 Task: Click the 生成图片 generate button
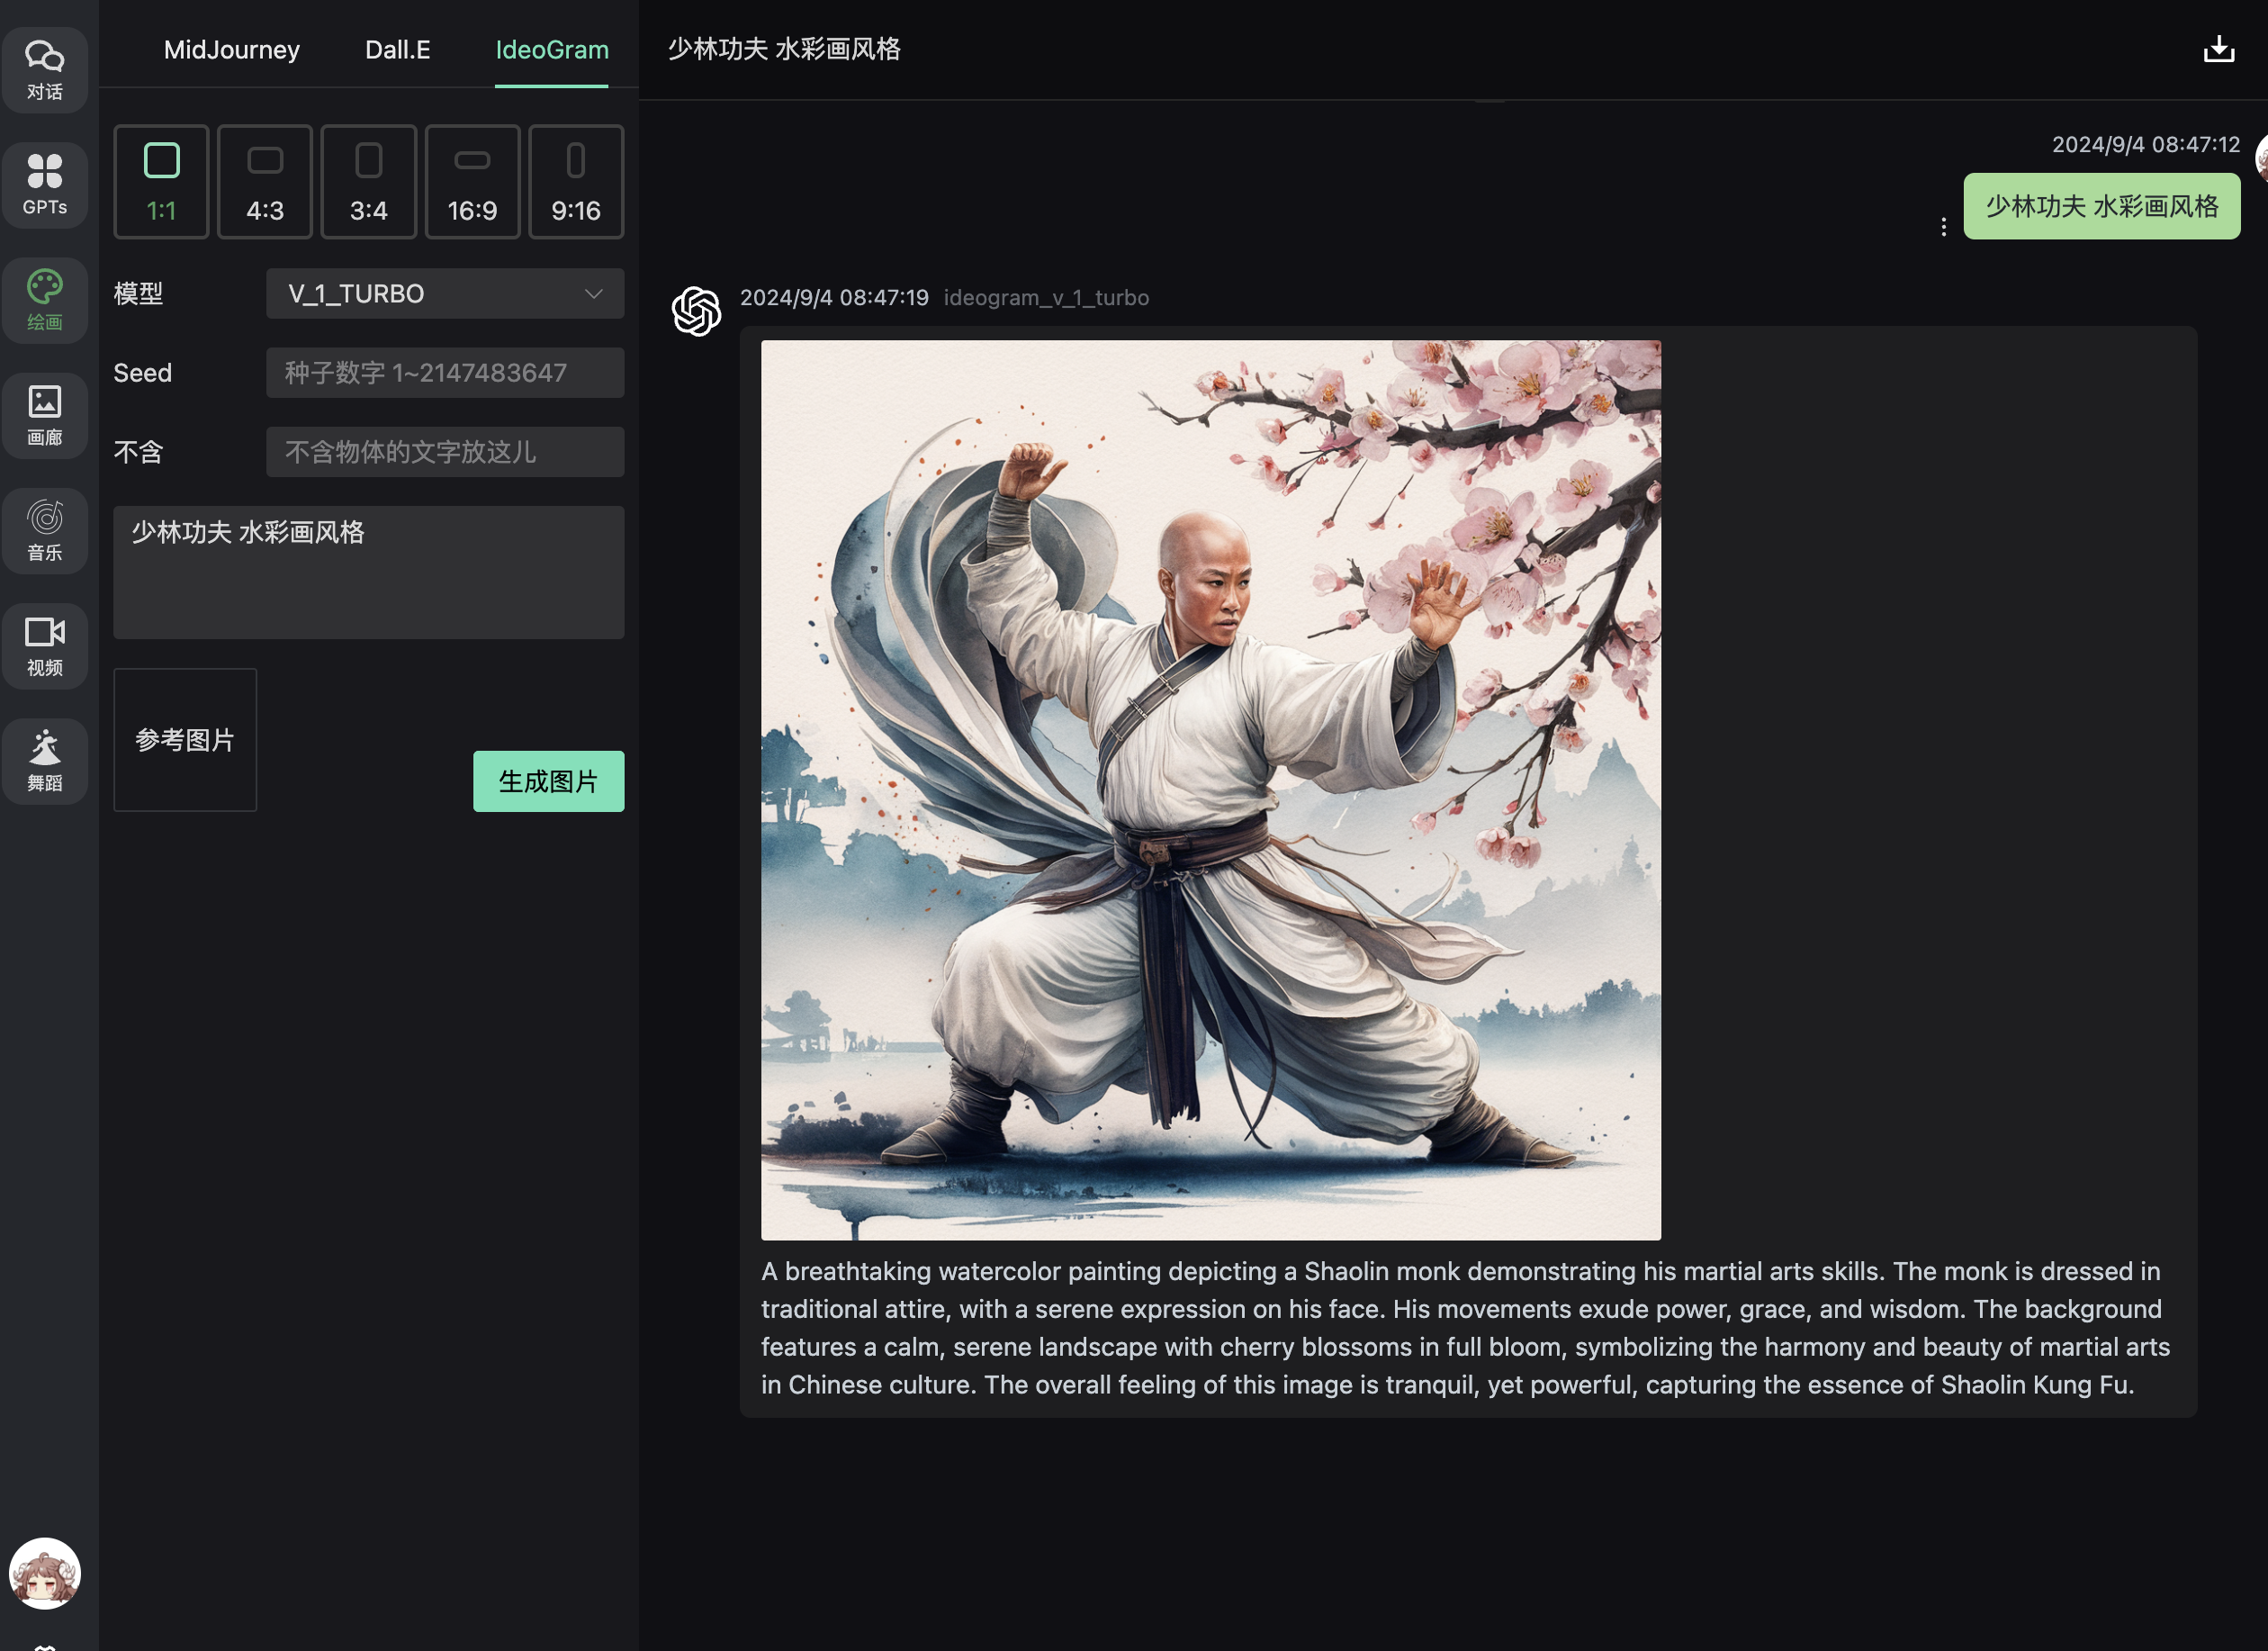pos(548,781)
